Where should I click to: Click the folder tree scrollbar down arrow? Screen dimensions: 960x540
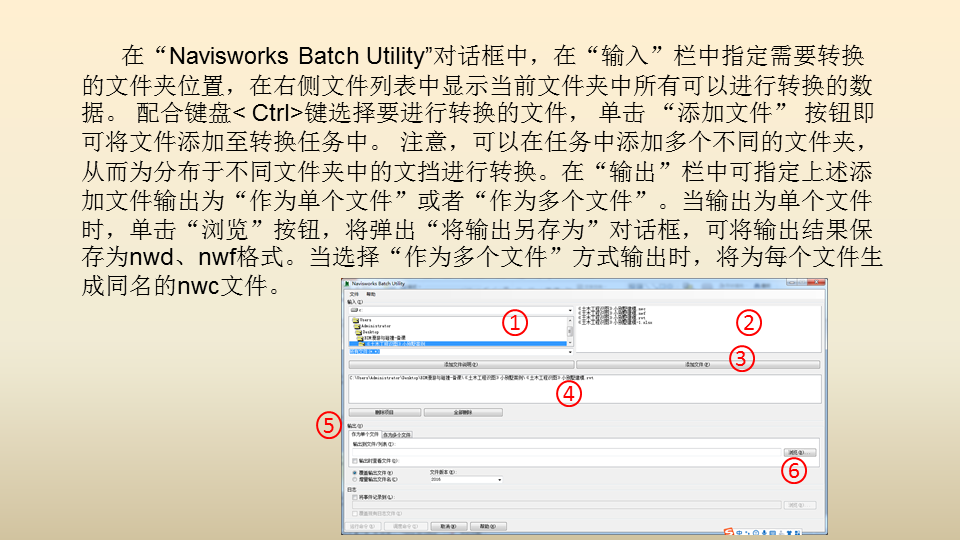tap(570, 342)
